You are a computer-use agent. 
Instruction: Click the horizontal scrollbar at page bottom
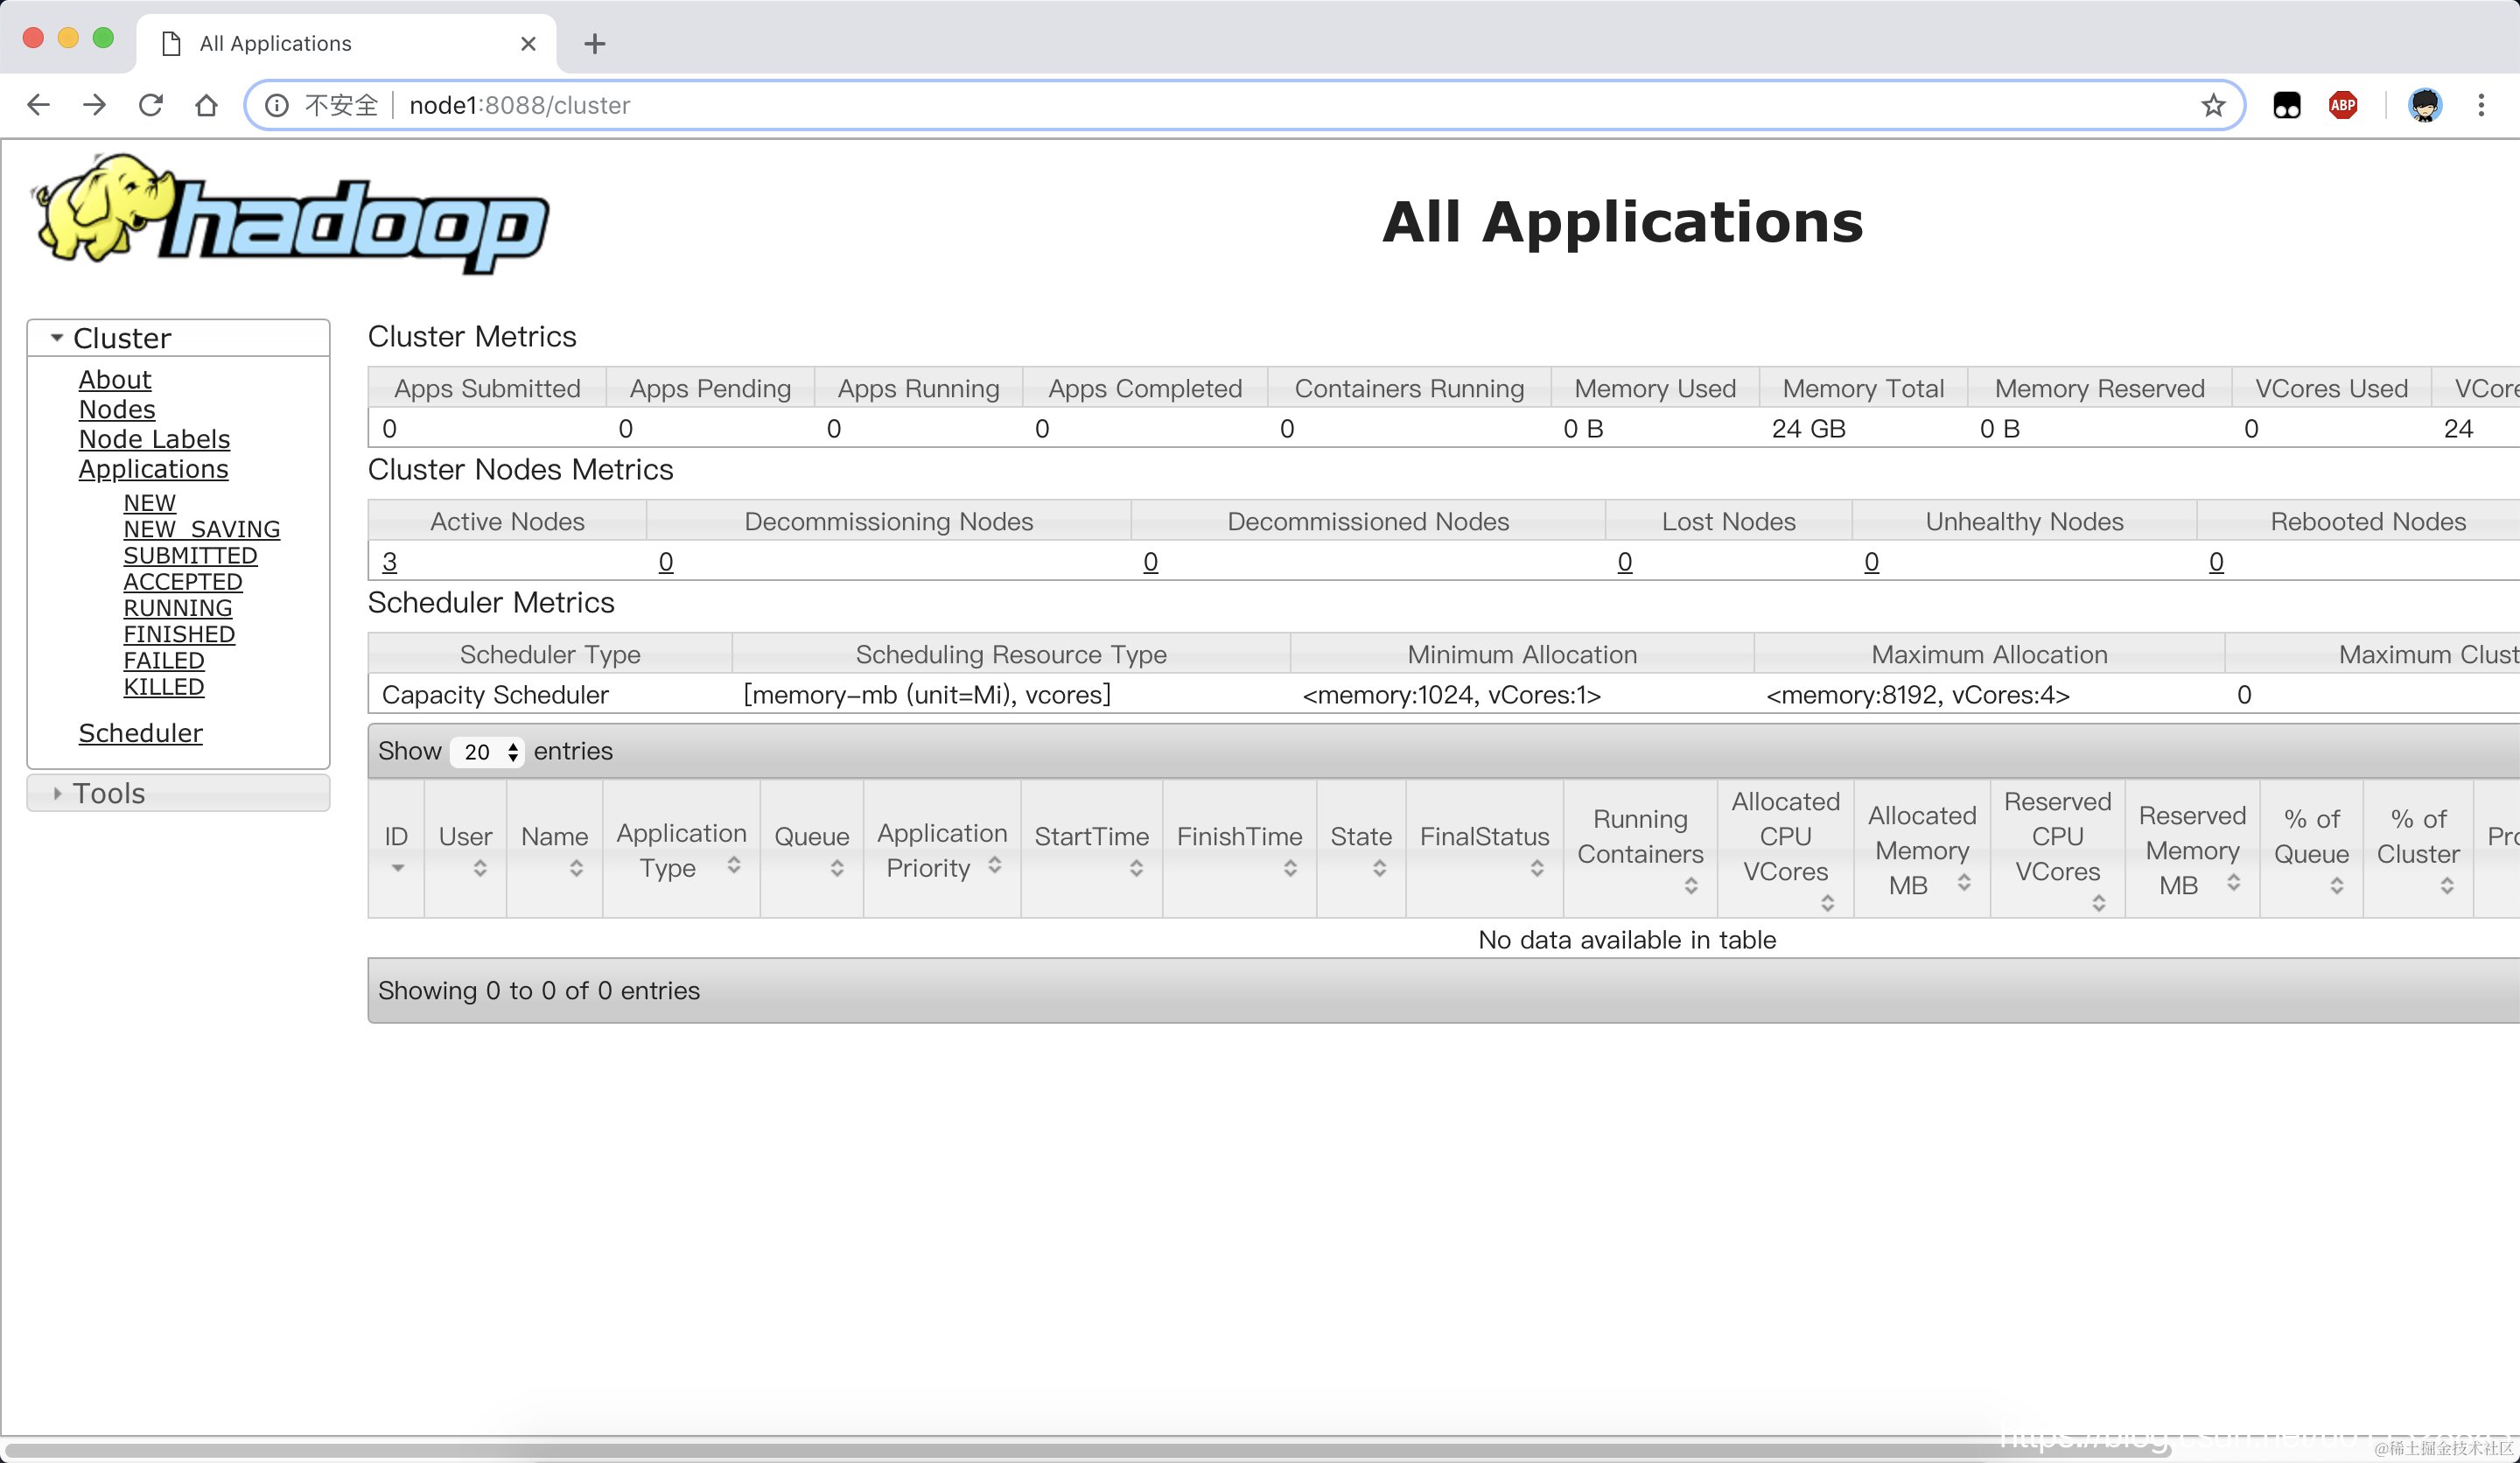1000,1449
